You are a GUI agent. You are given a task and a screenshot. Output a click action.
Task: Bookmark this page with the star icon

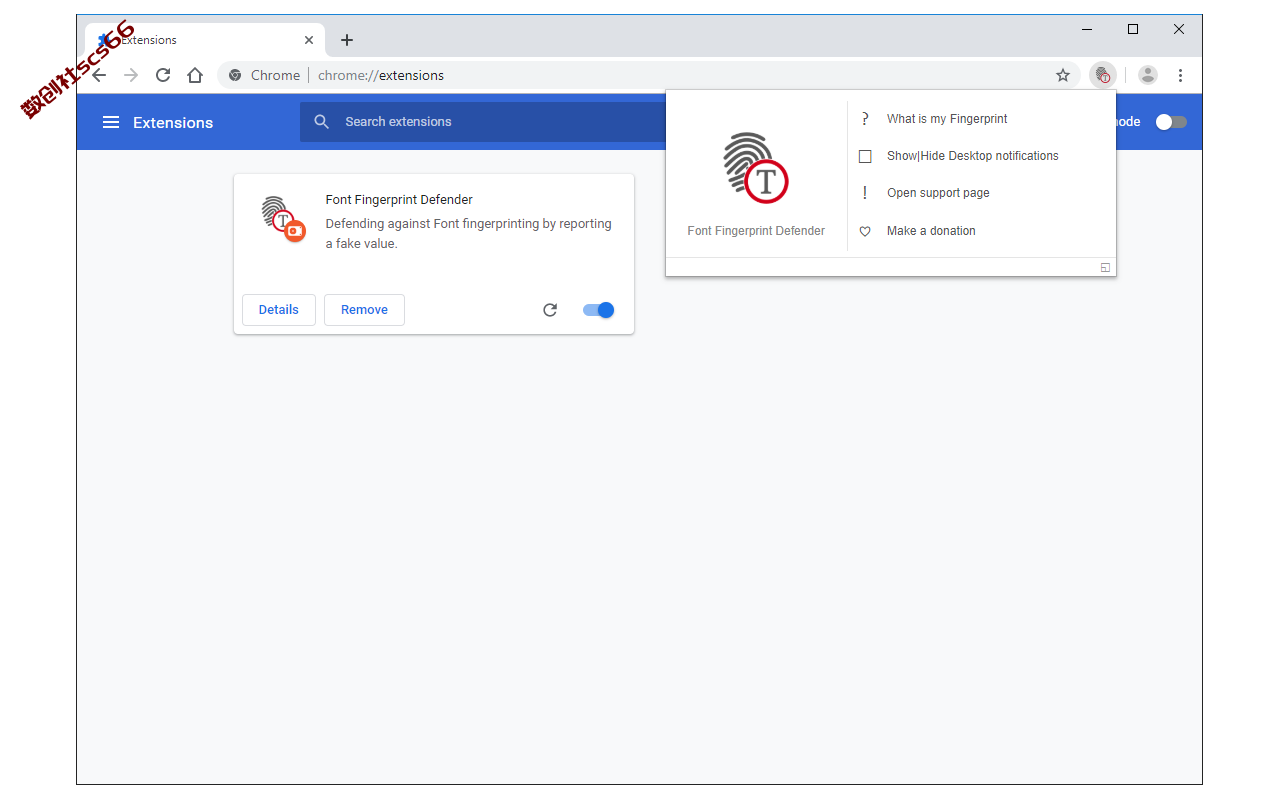(x=1063, y=75)
